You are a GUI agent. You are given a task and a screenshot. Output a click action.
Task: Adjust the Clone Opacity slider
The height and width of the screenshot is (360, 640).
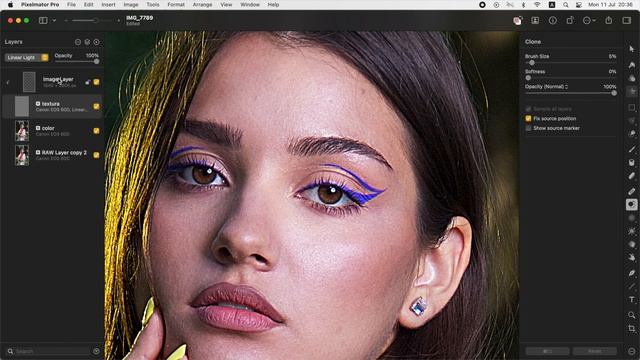[x=571, y=93]
